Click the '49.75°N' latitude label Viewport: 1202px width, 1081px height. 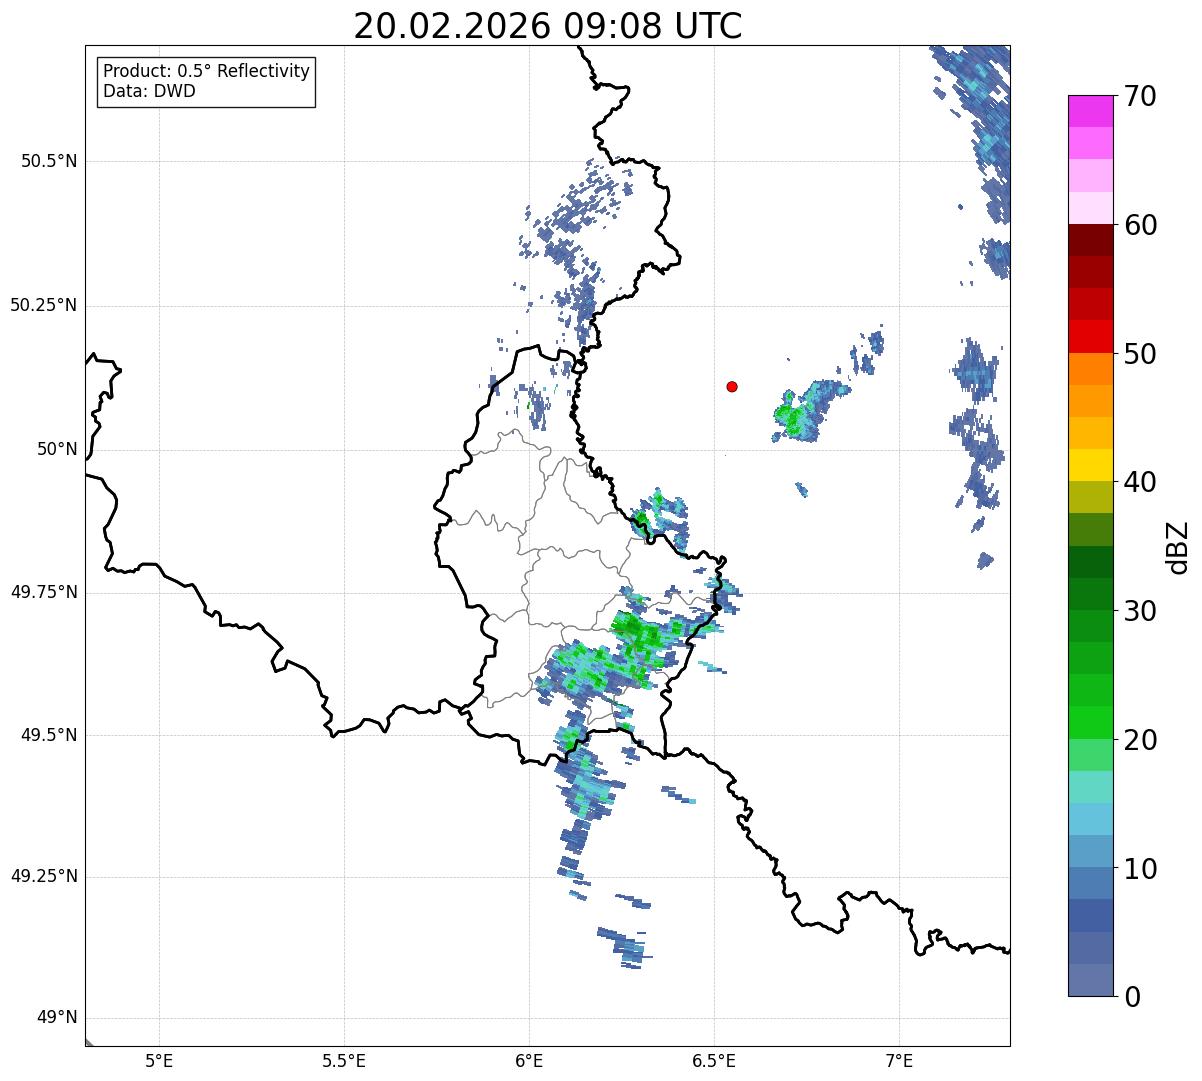(43, 592)
